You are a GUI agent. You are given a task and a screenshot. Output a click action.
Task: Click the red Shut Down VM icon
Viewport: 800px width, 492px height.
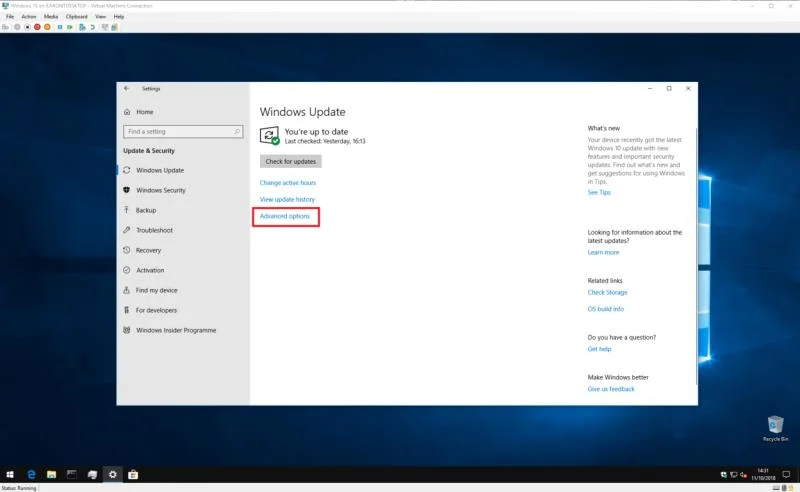coord(37,27)
